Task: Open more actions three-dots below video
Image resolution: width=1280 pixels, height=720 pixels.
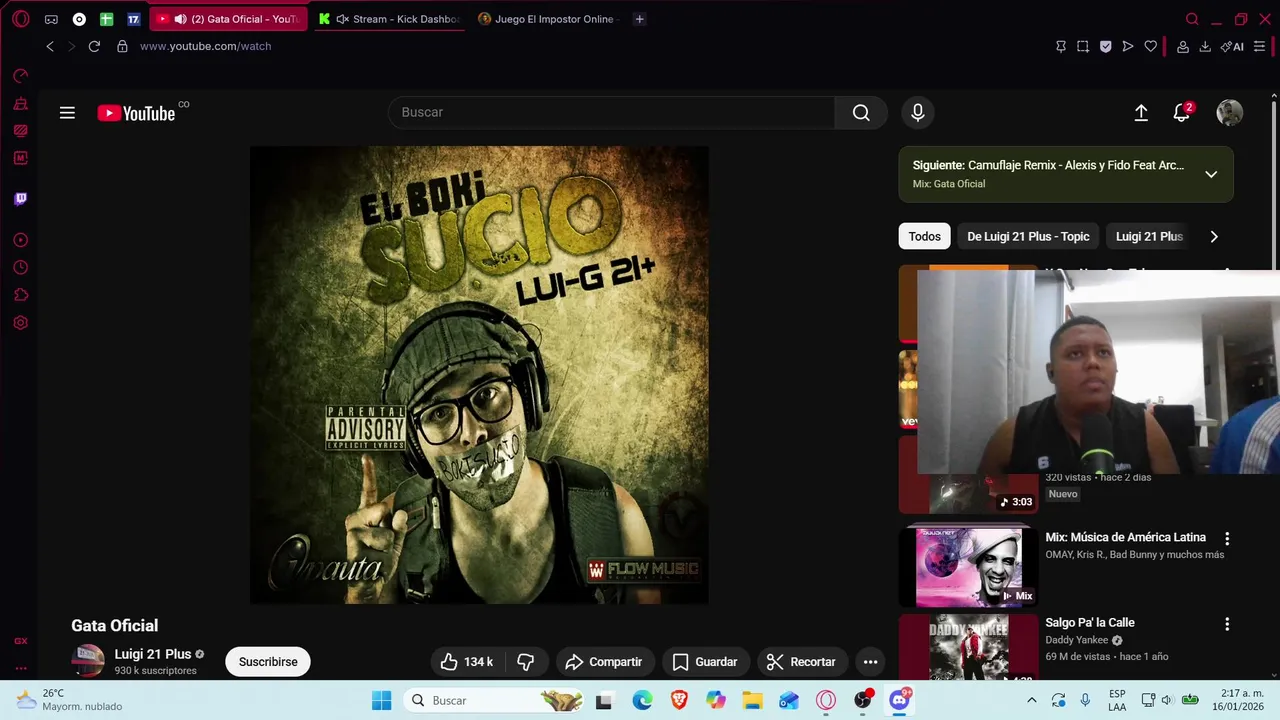Action: click(870, 662)
